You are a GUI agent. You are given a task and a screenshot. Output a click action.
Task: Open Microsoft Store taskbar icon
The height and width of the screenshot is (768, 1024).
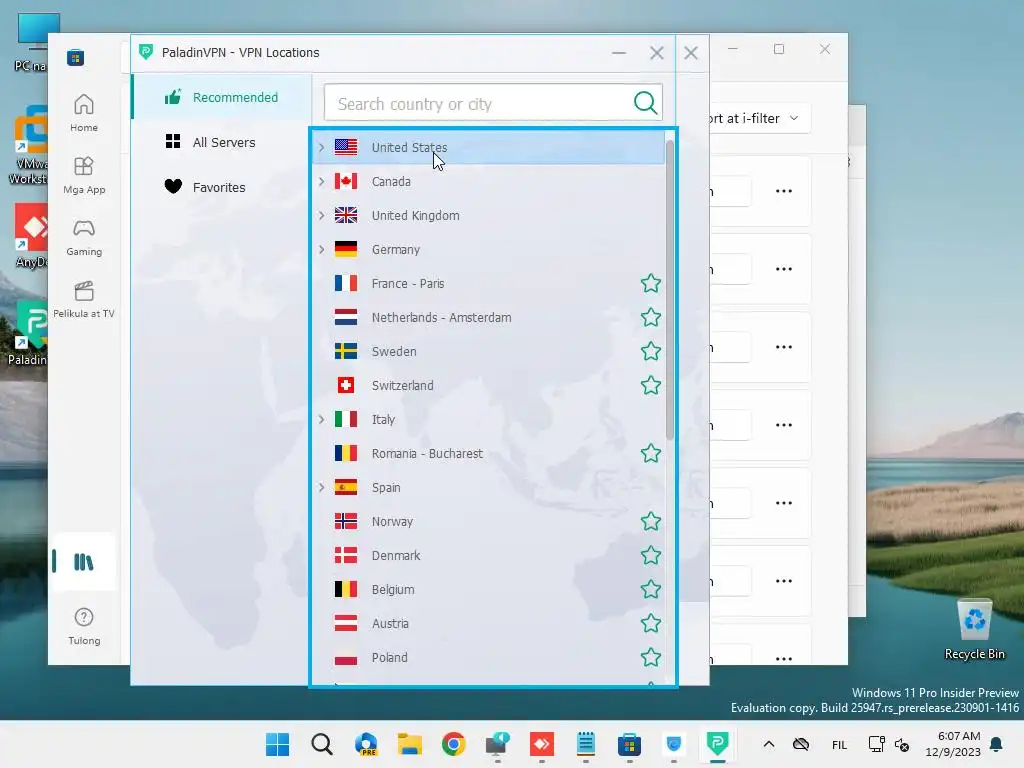pos(629,744)
